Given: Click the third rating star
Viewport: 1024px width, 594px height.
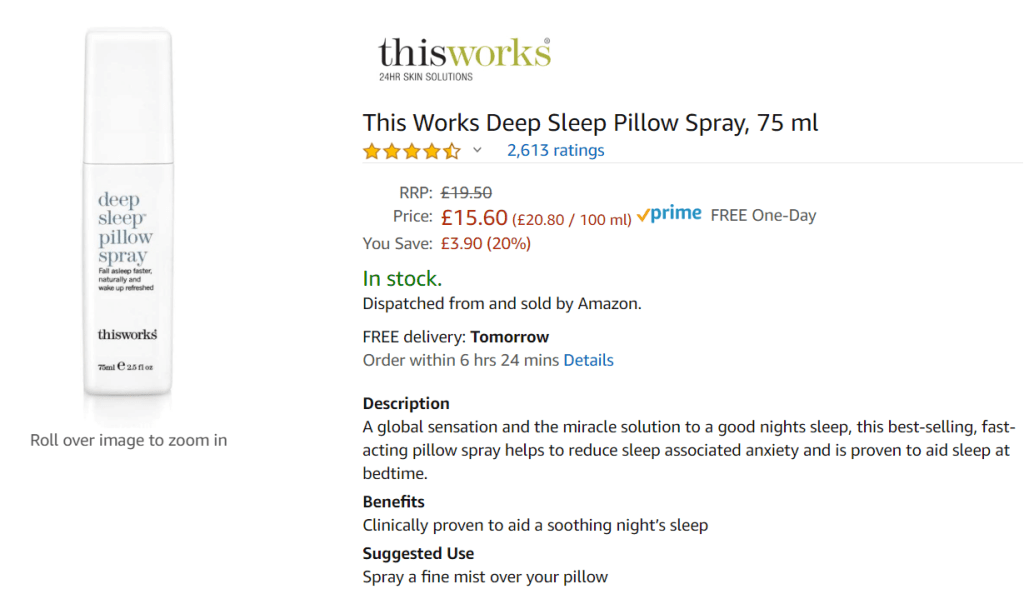Looking at the screenshot, I should pyautogui.click(x=412, y=150).
